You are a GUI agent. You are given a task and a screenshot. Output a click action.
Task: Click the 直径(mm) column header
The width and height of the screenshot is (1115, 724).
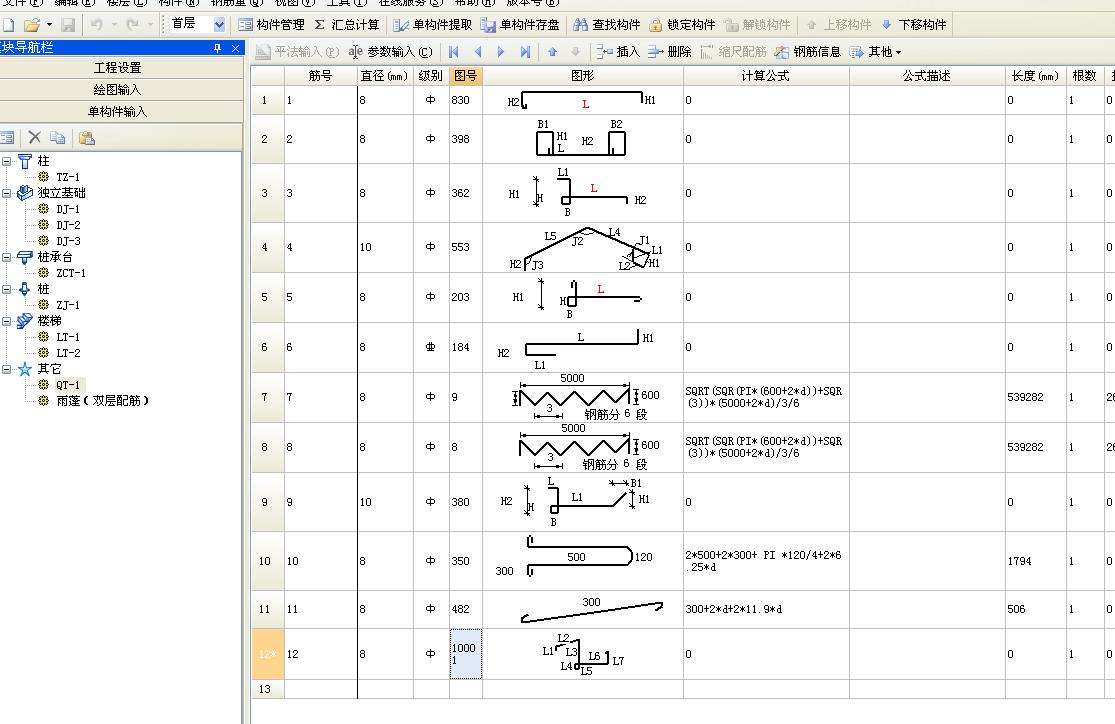coord(385,75)
